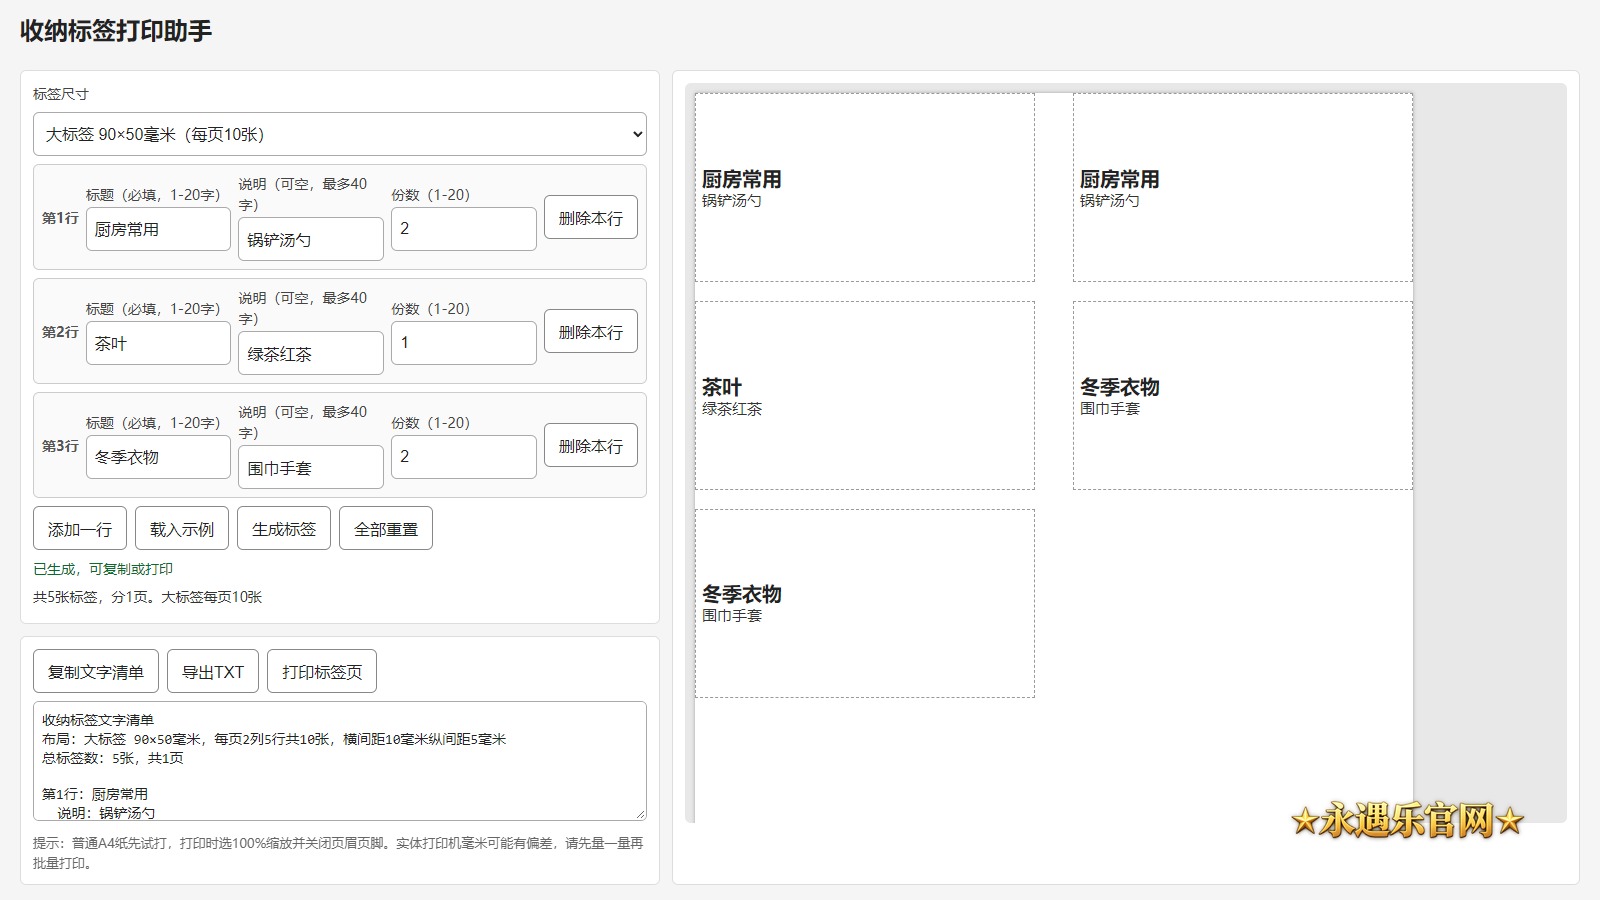Delete row 1 with 删除本行
1600x900 pixels.
point(591,217)
